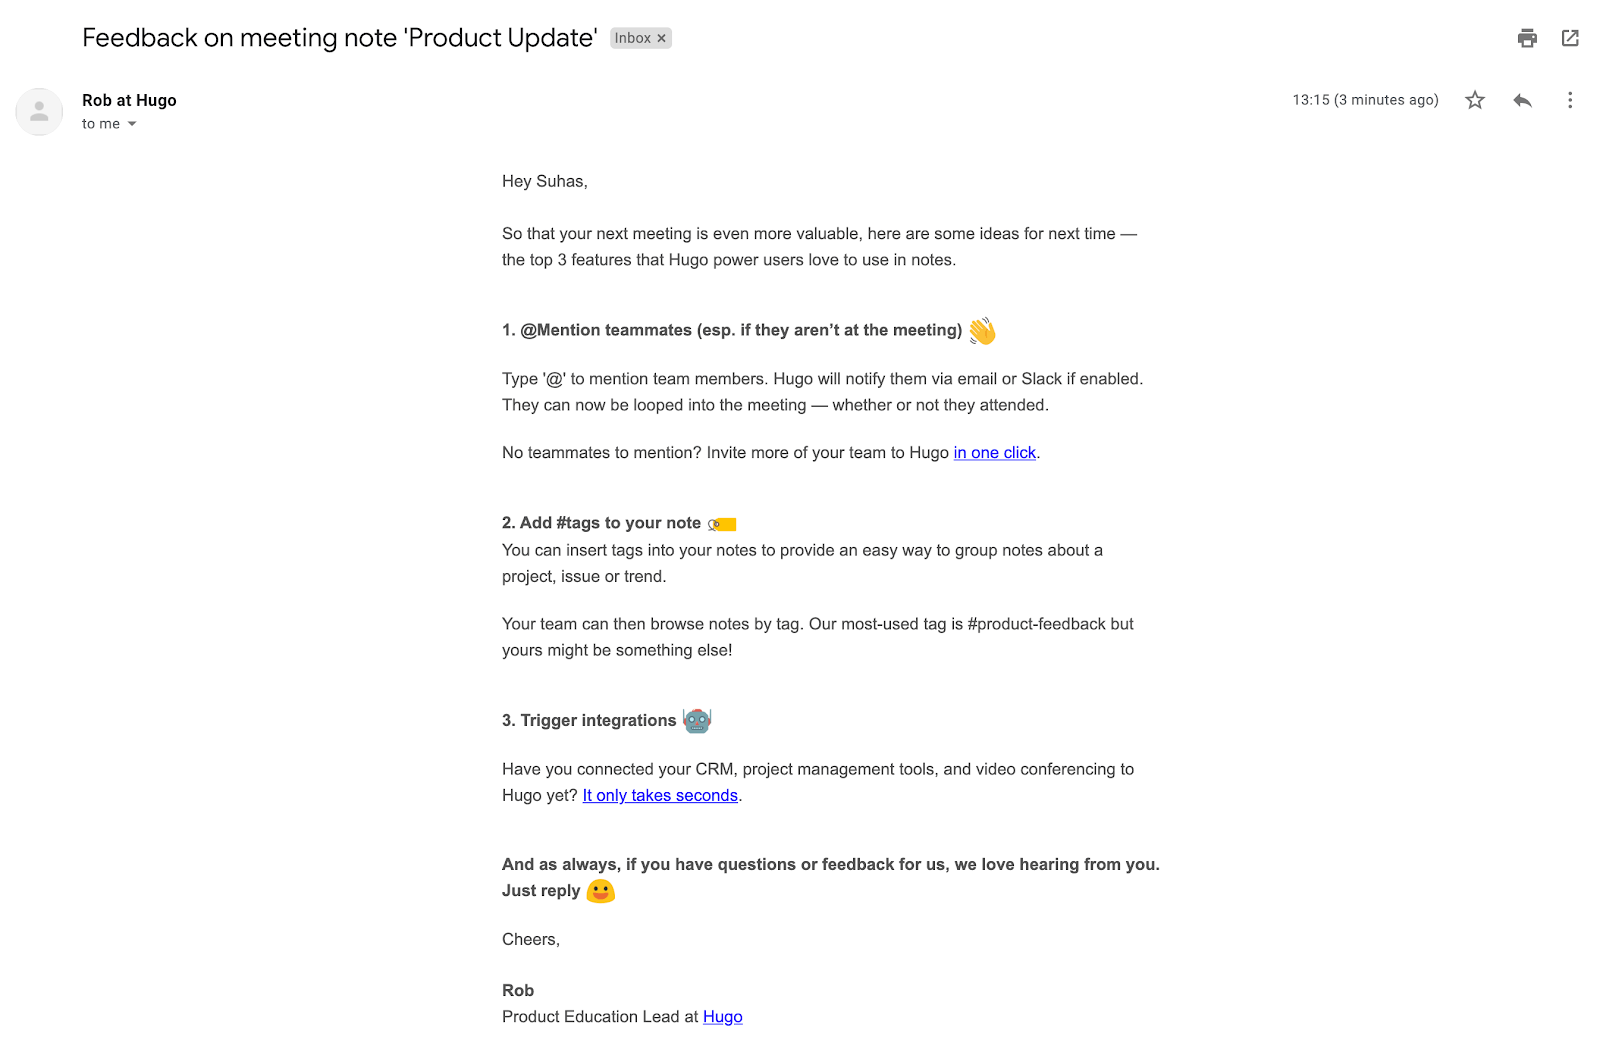
Task: Star this message from Rob
Action: [1475, 100]
